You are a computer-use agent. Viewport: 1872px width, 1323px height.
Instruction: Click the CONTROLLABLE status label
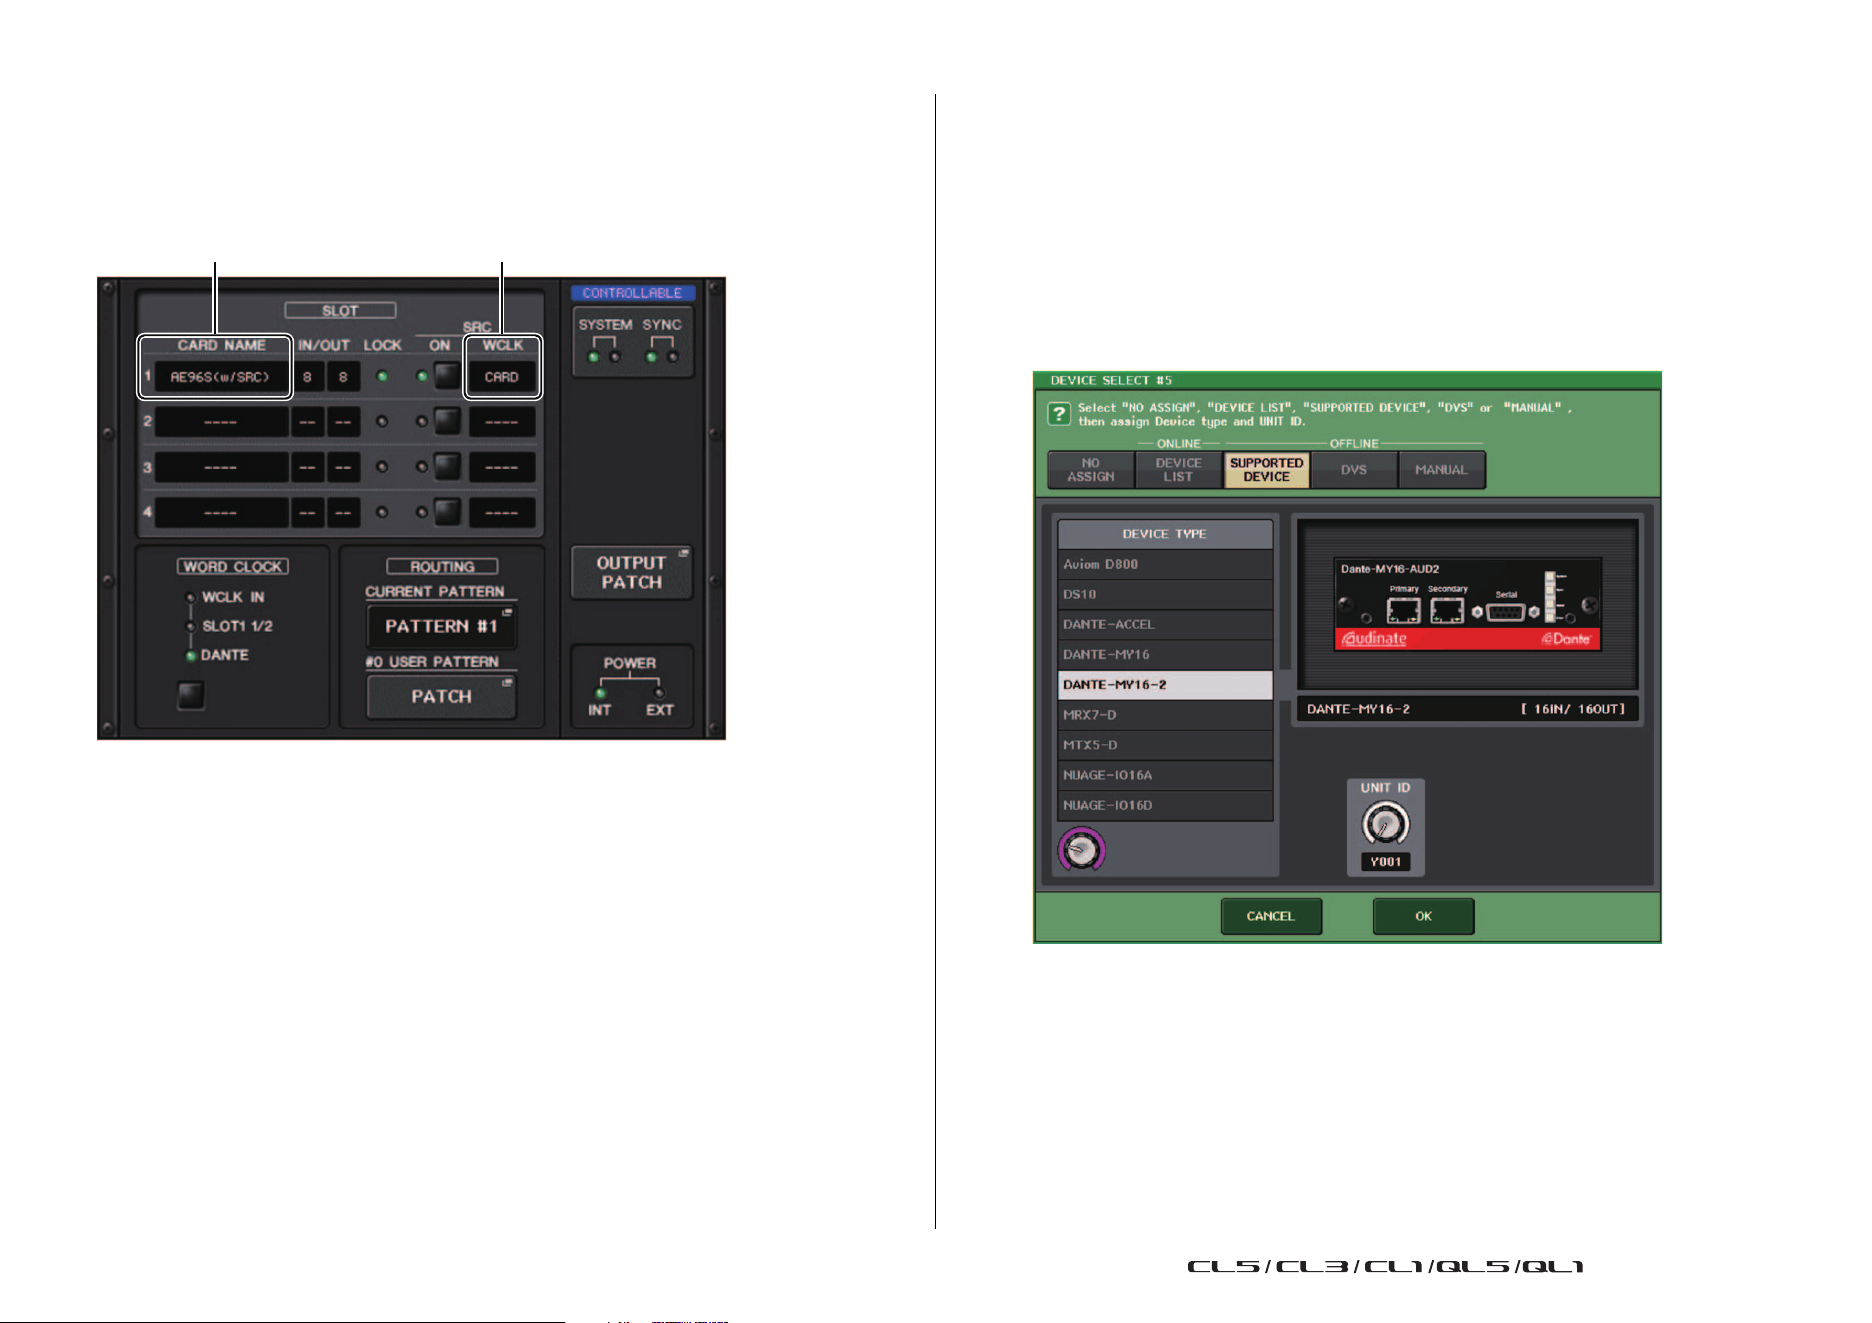pos(633,293)
